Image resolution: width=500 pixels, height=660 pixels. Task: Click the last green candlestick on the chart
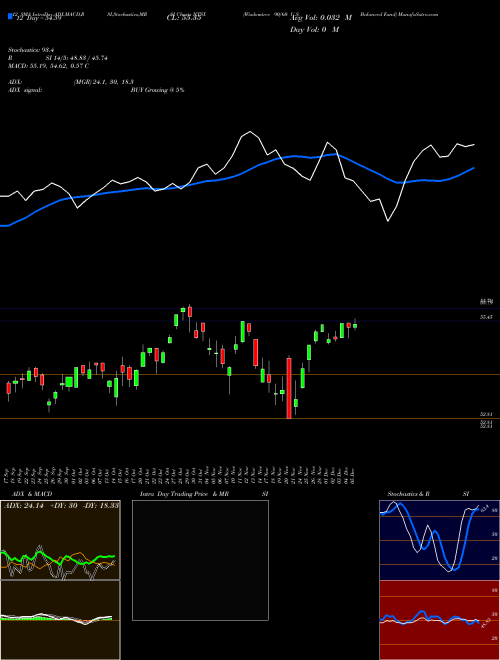355,325
